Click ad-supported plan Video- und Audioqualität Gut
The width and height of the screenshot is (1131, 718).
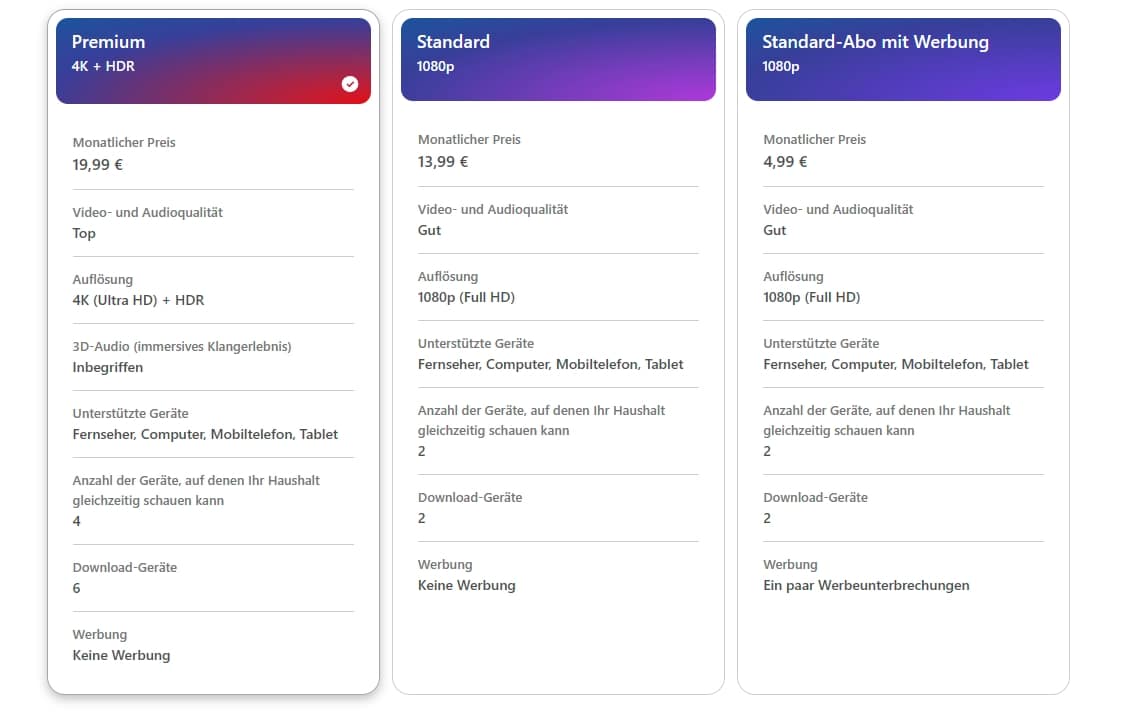pyautogui.click(x=775, y=230)
